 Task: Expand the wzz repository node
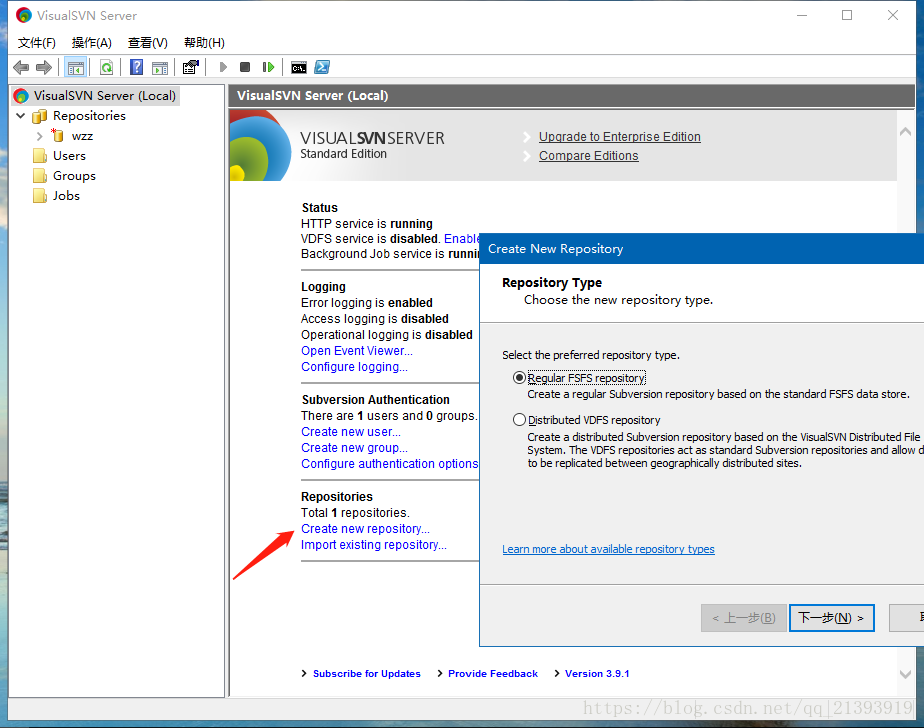(39, 136)
